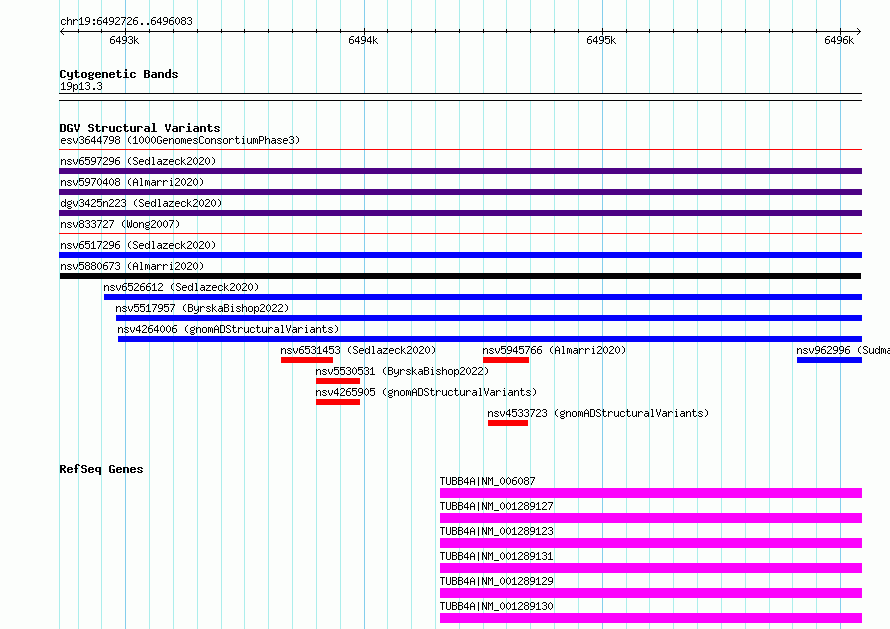Click the 6495k ruler tick label
The width and height of the screenshot is (890, 629).
(x=601, y=40)
